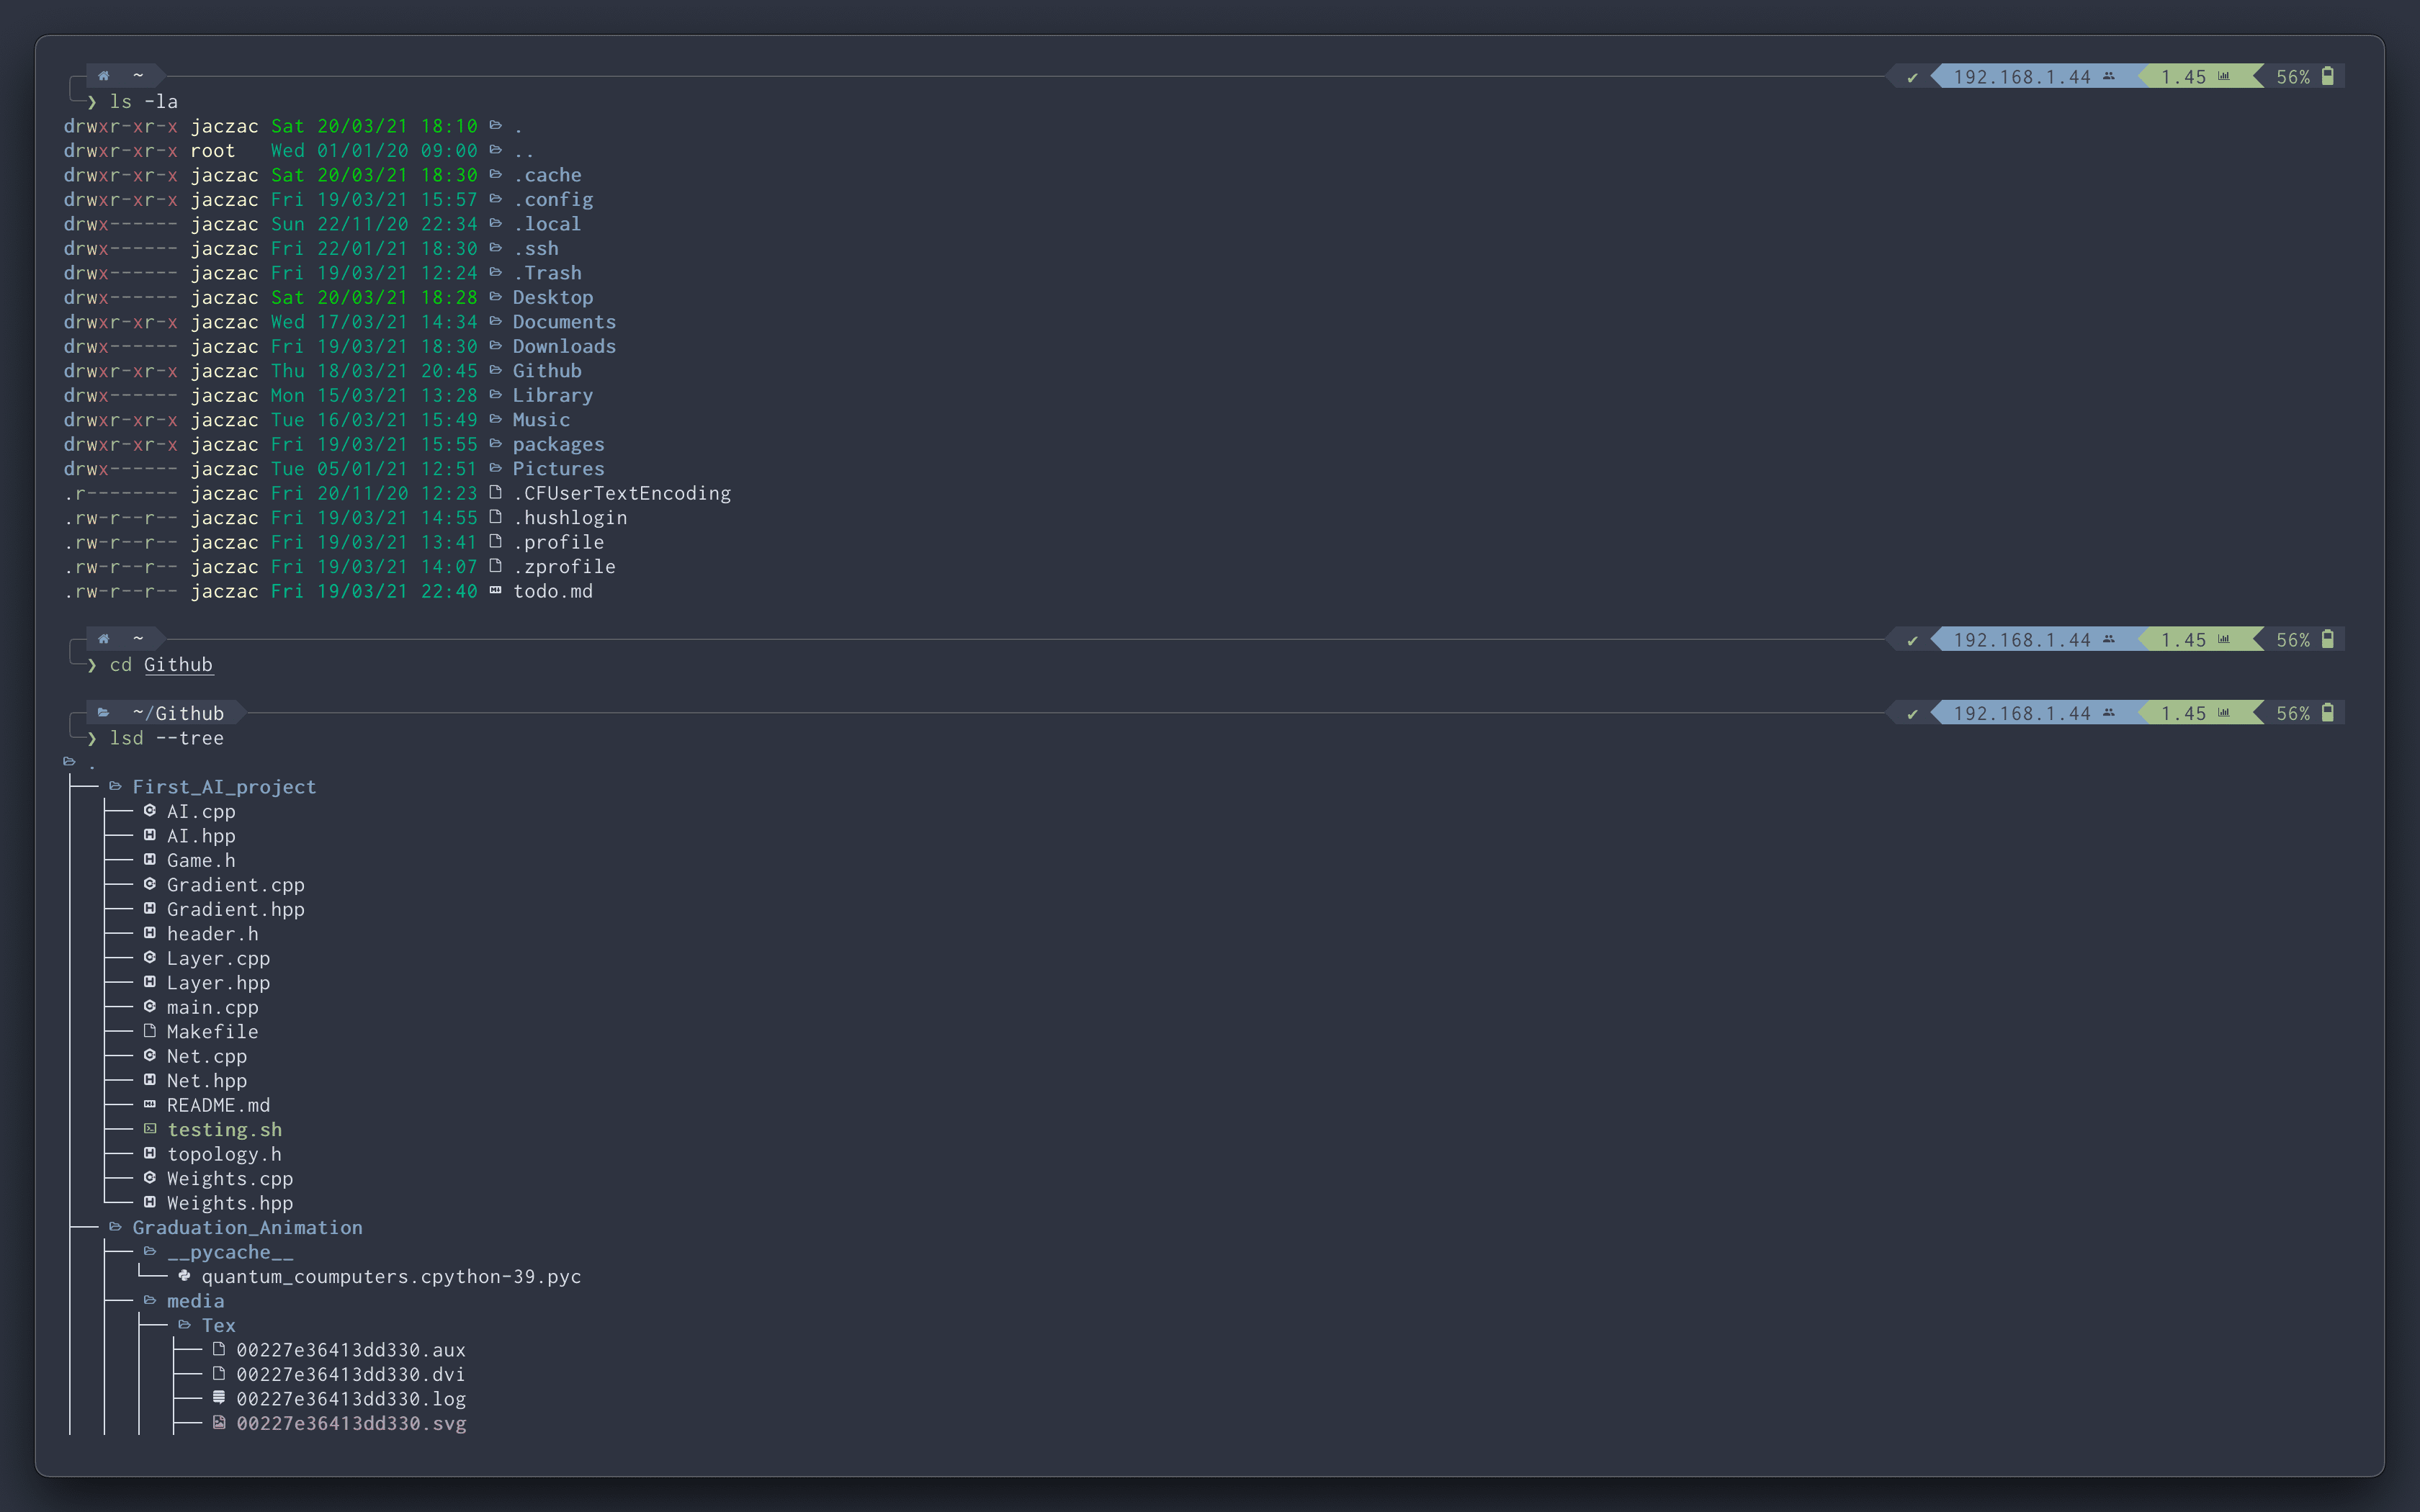Select the main.cpp file name
Viewport: 2420px width, 1512px height.
point(212,1007)
